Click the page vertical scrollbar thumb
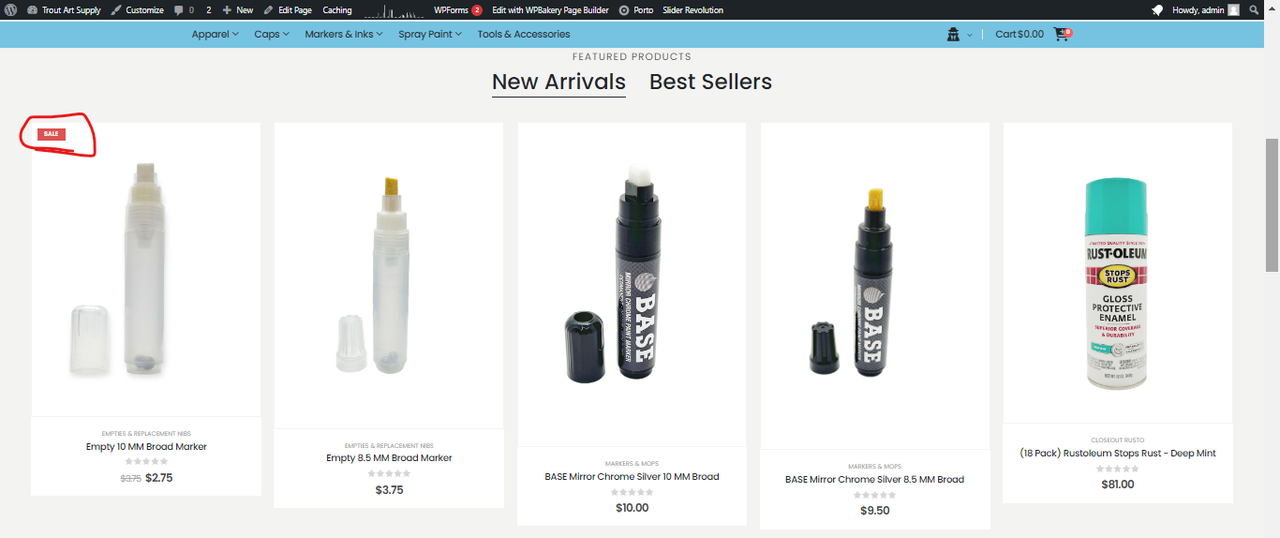This screenshot has height=538, width=1280. pos(1272,205)
